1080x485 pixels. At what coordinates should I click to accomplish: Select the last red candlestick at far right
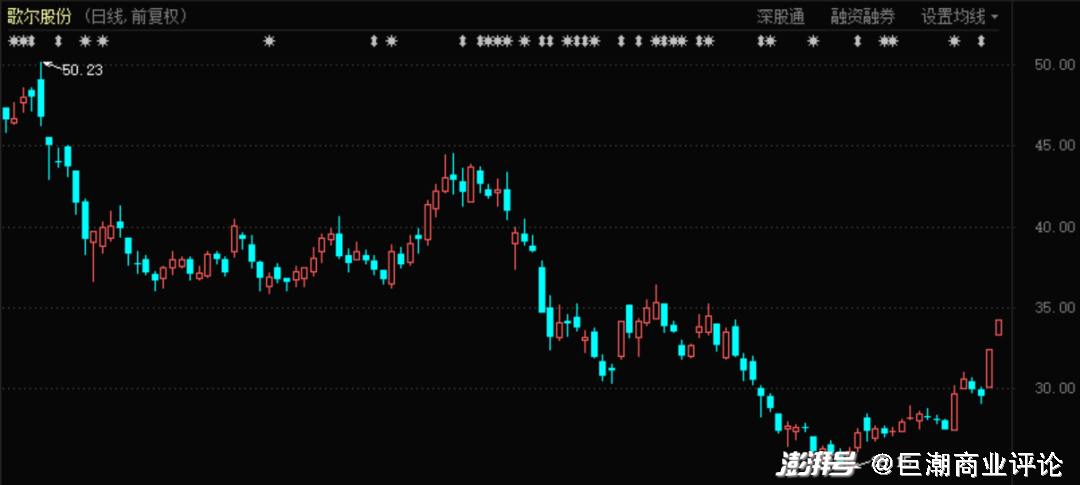[x=998, y=327]
